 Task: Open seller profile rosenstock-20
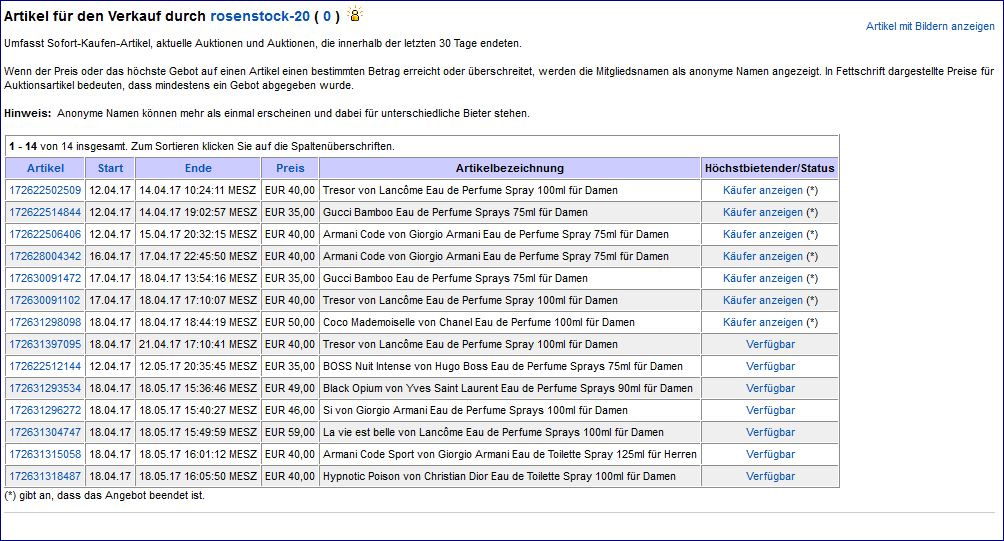(x=260, y=17)
